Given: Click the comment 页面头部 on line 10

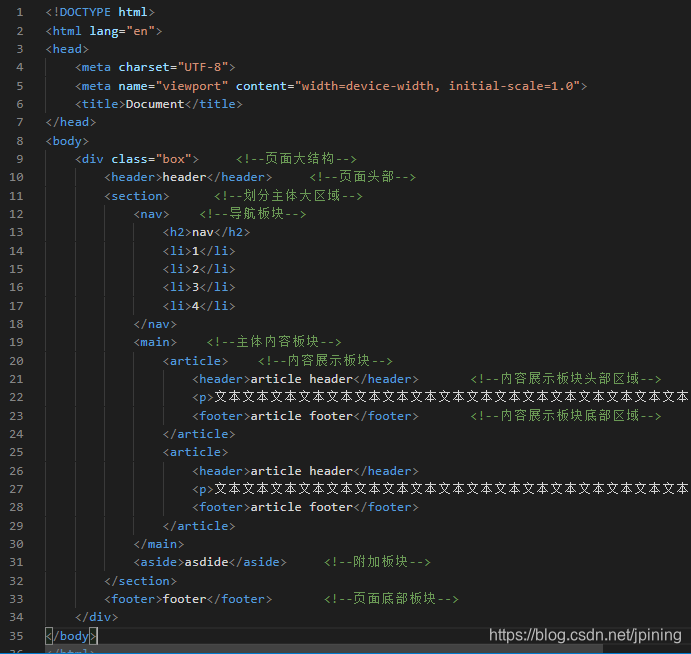Looking at the screenshot, I should click(x=362, y=177).
